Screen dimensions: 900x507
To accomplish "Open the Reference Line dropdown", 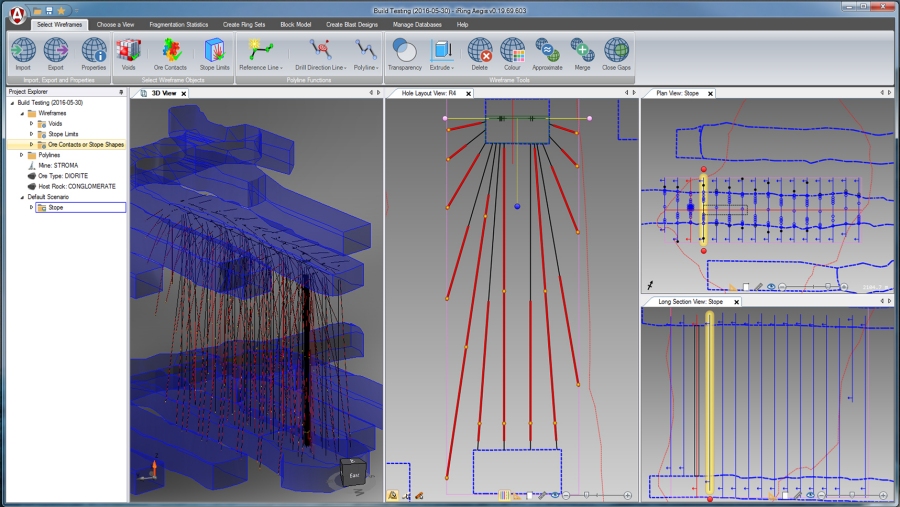I will pos(261,68).
